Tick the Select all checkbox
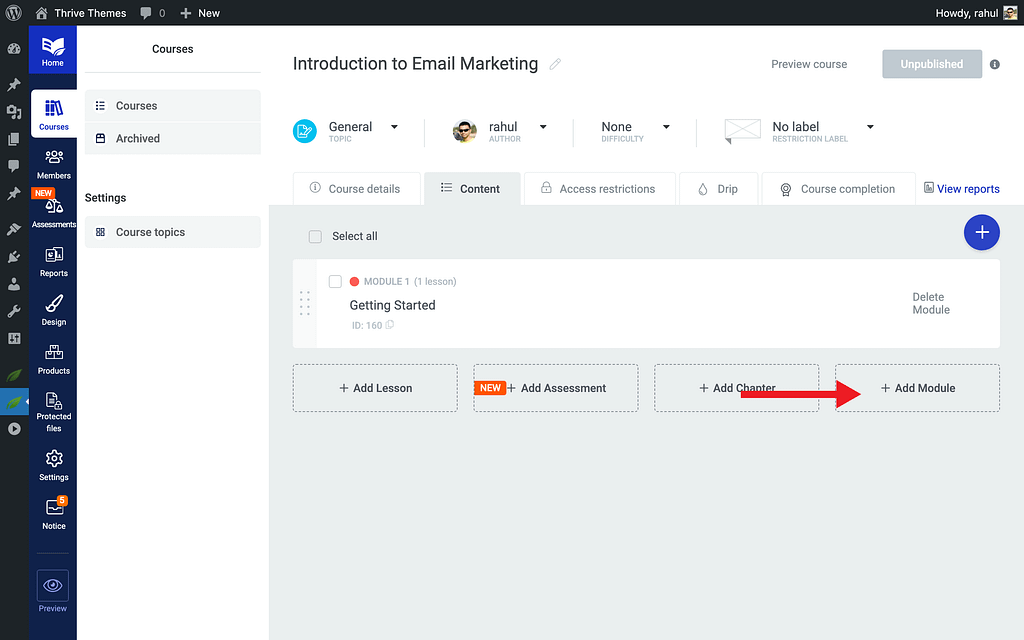Image resolution: width=1024 pixels, height=640 pixels. [x=315, y=237]
